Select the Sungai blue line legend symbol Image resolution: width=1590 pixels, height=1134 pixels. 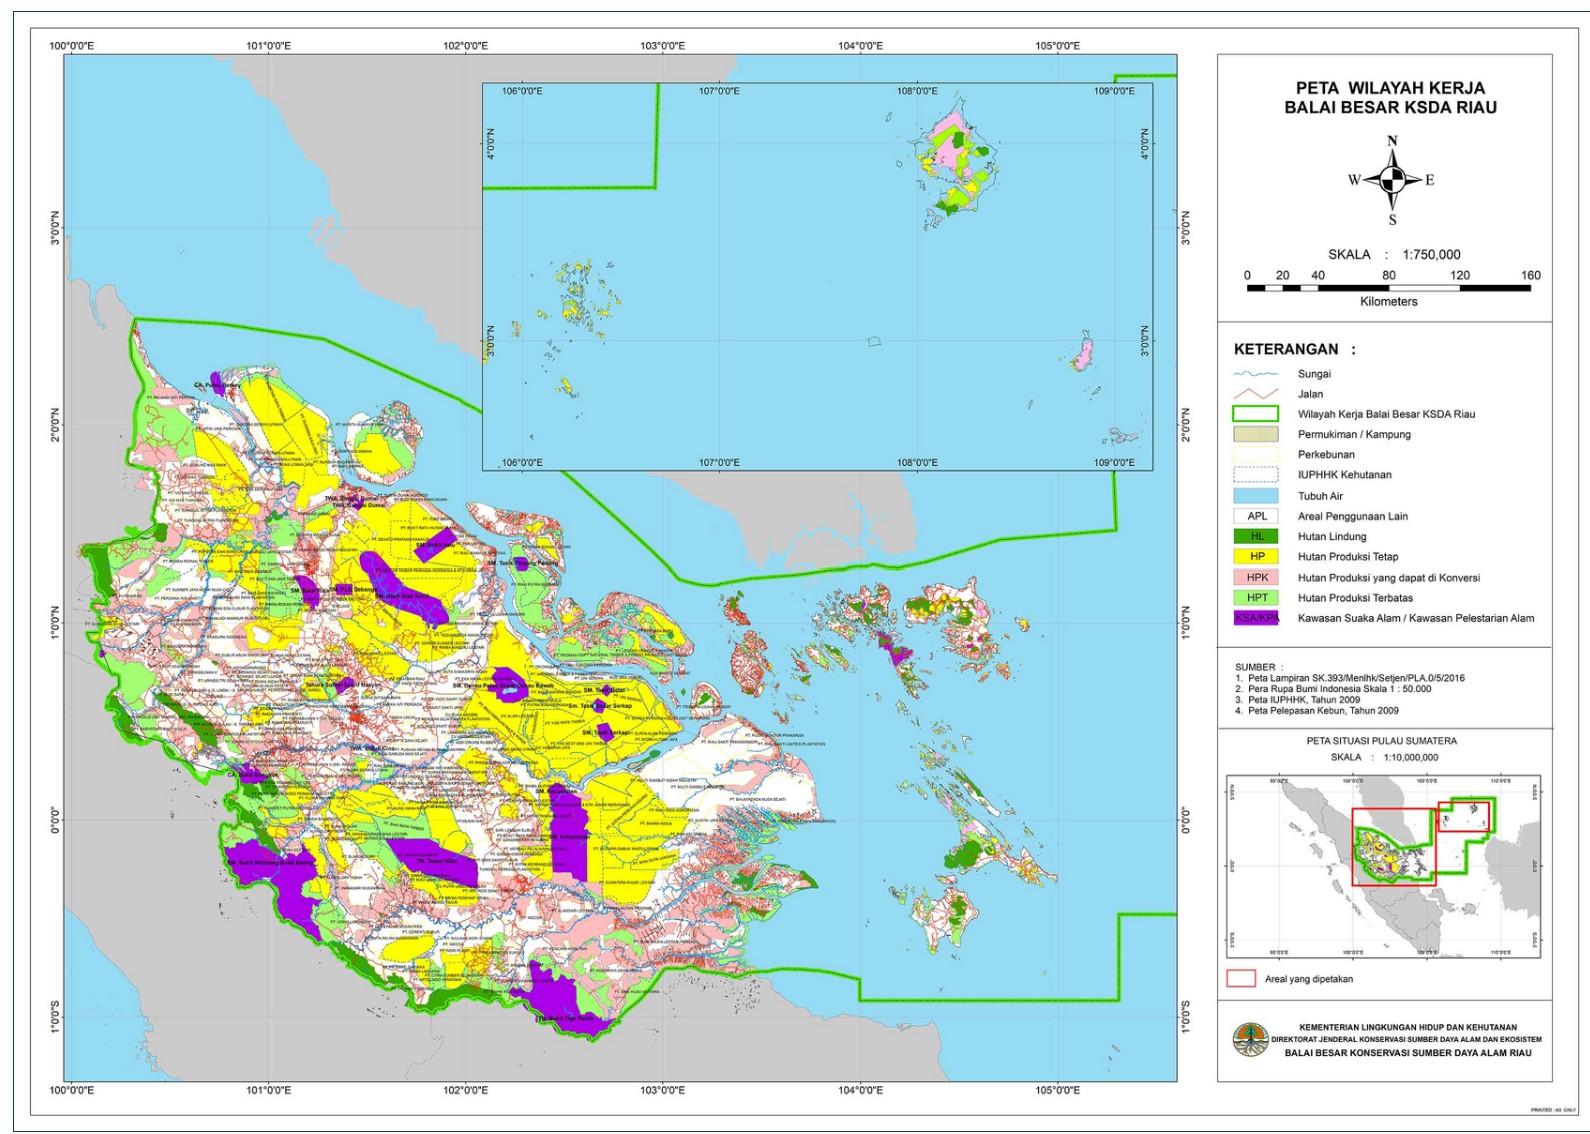click(x=1256, y=374)
